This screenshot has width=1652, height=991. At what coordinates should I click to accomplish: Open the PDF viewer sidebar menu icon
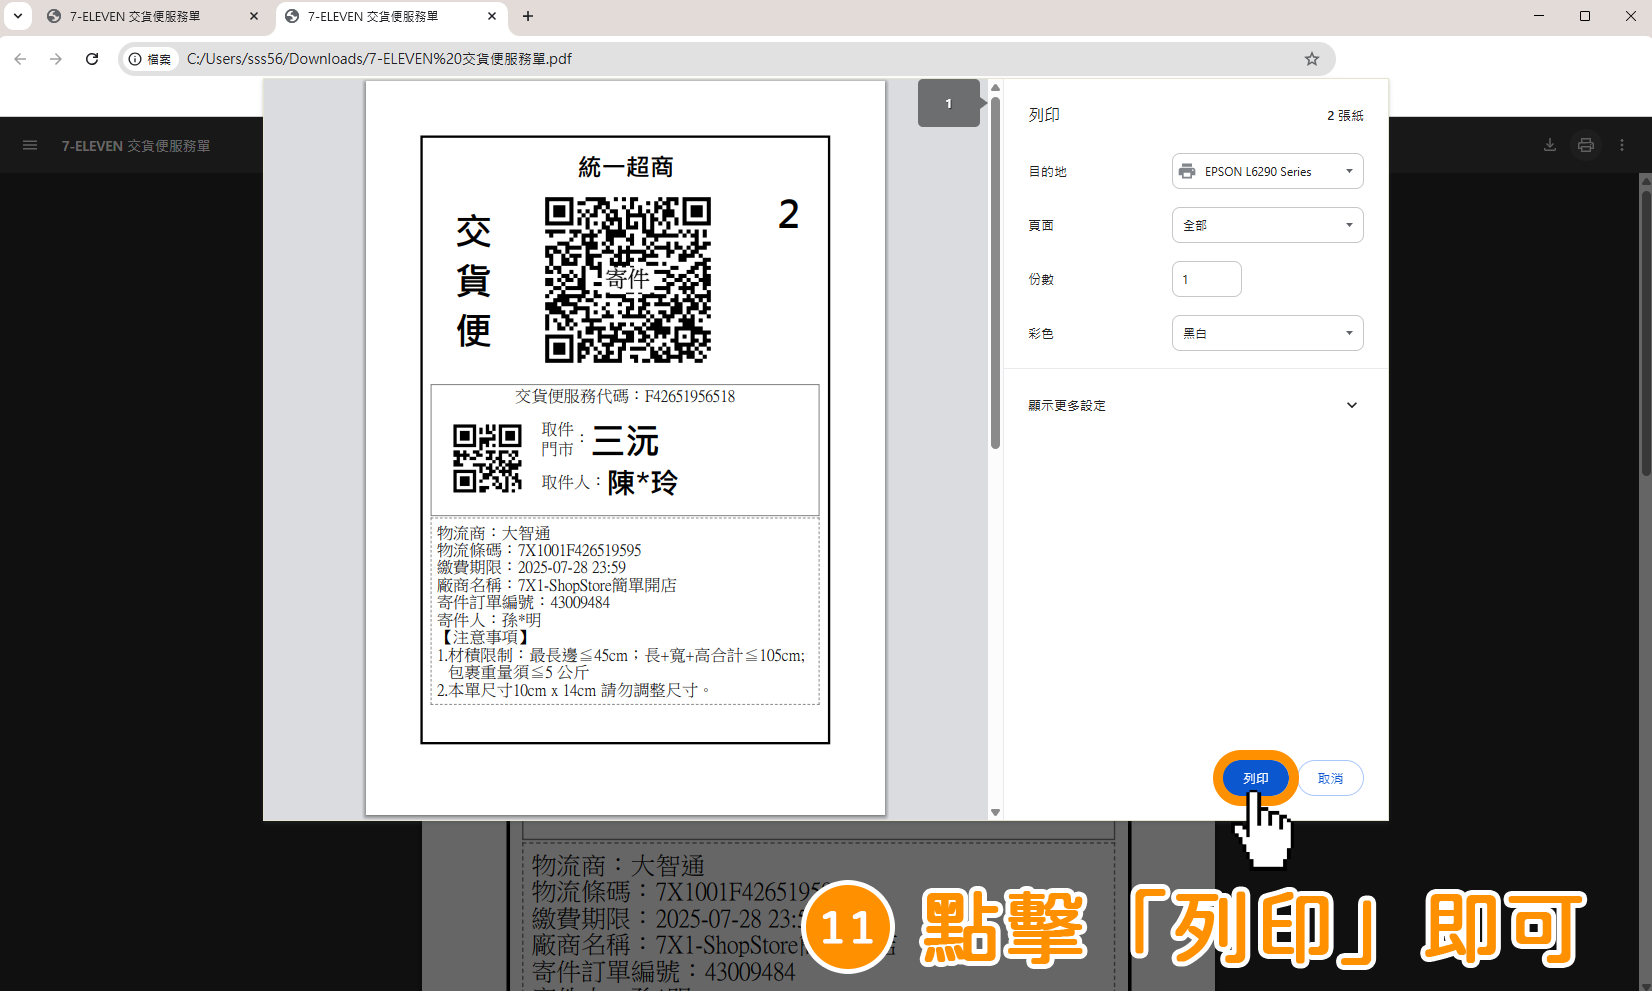pyautogui.click(x=30, y=145)
